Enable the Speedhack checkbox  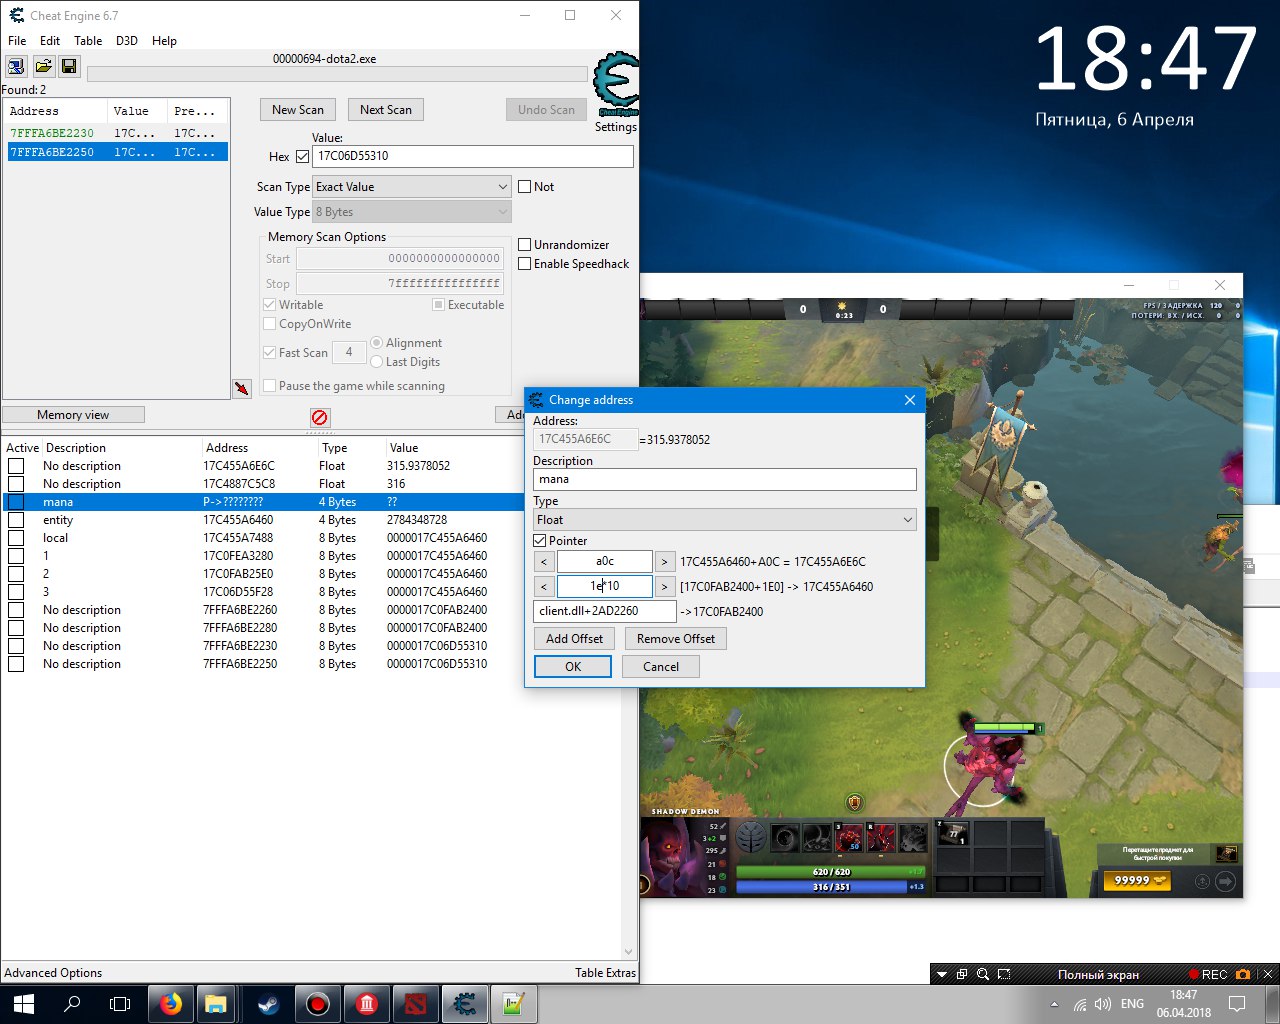pos(525,264)
